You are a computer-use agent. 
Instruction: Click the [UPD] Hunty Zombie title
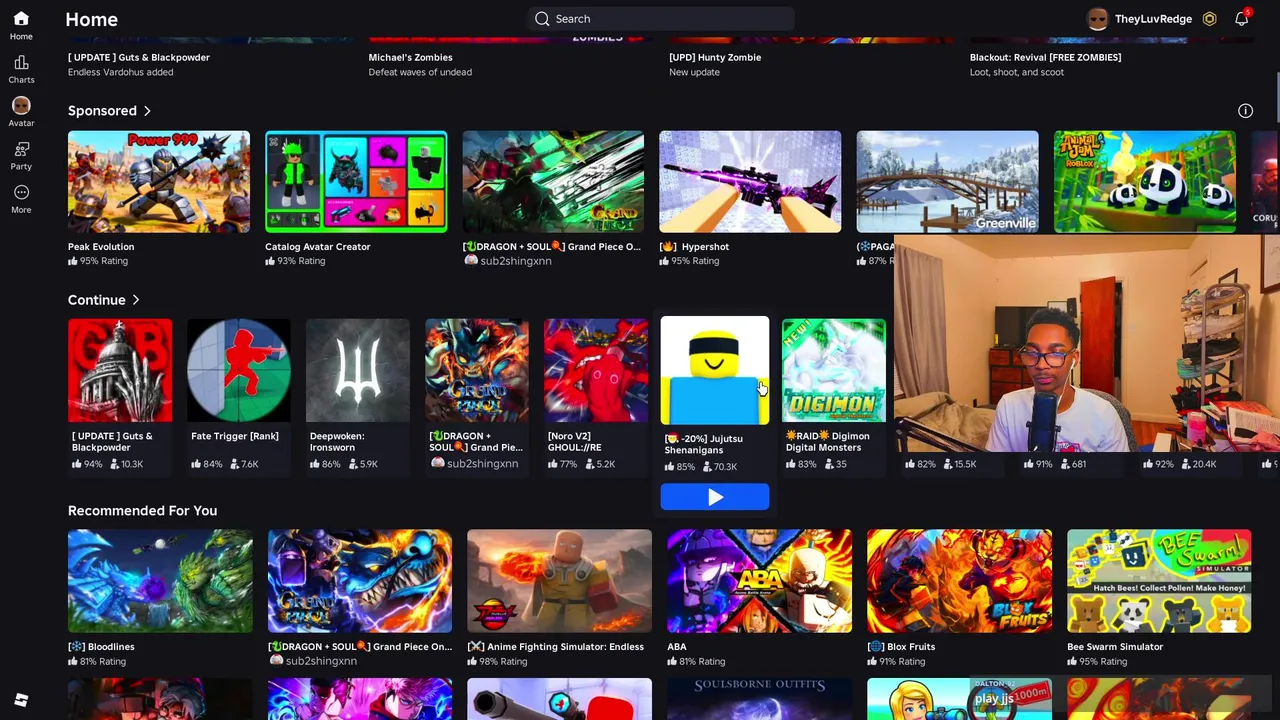[715, 58]
